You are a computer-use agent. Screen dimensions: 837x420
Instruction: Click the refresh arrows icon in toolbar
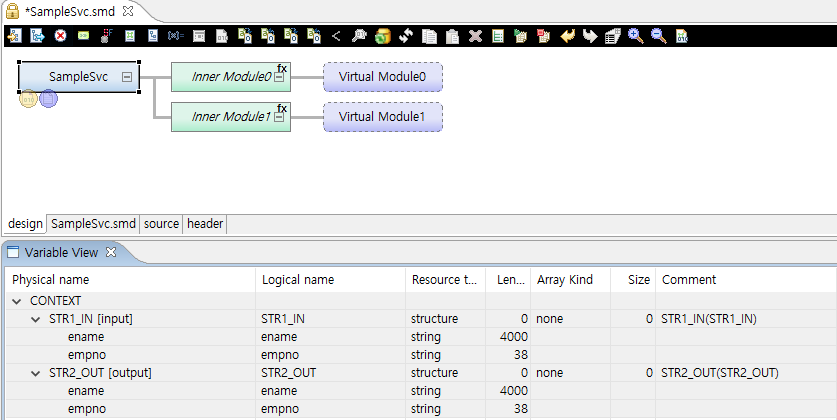[405, 36]
